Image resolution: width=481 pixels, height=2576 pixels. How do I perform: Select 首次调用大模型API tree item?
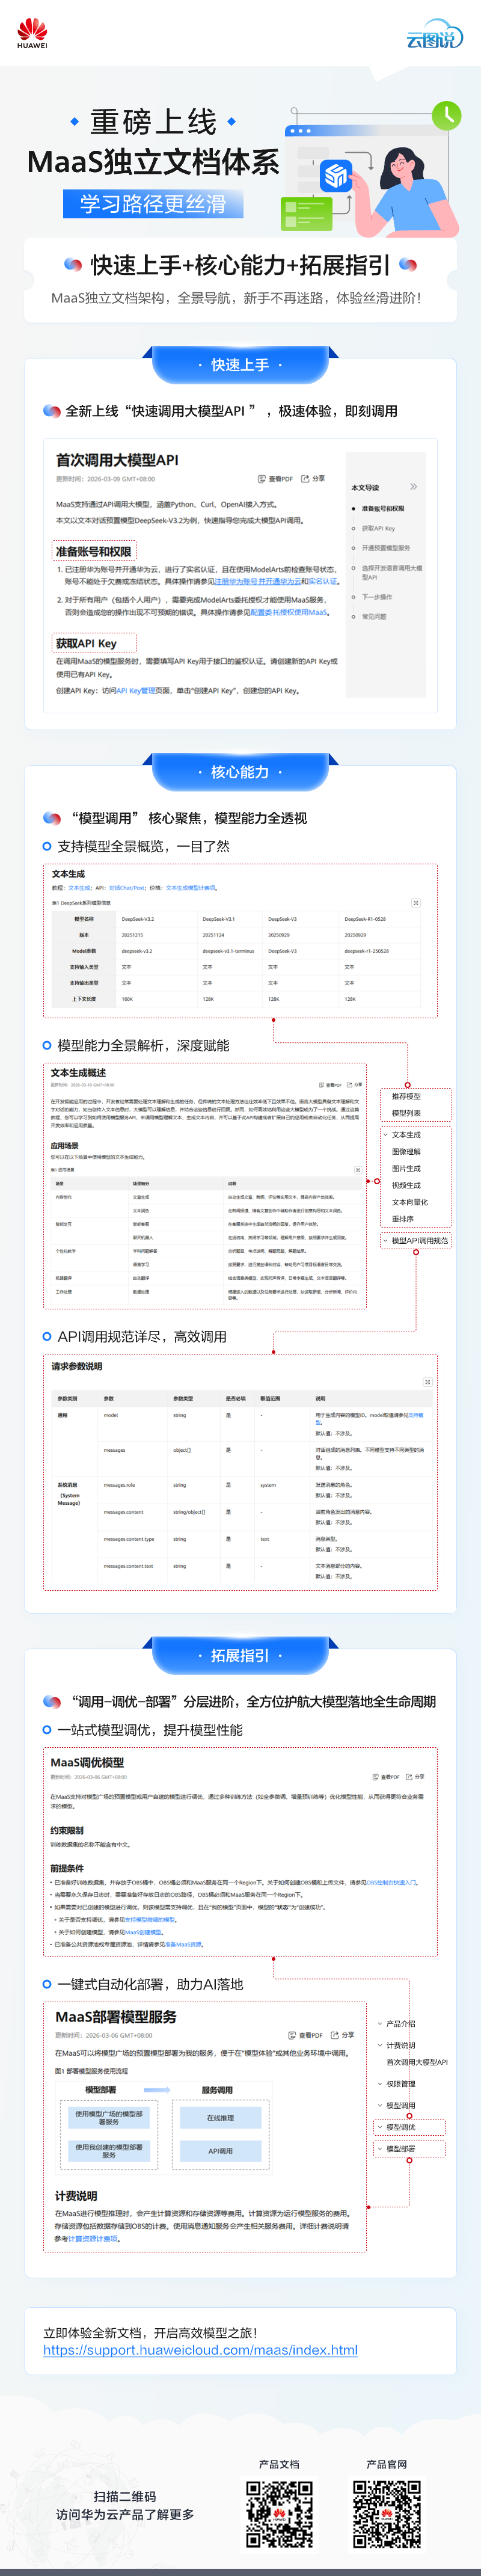417,2062
